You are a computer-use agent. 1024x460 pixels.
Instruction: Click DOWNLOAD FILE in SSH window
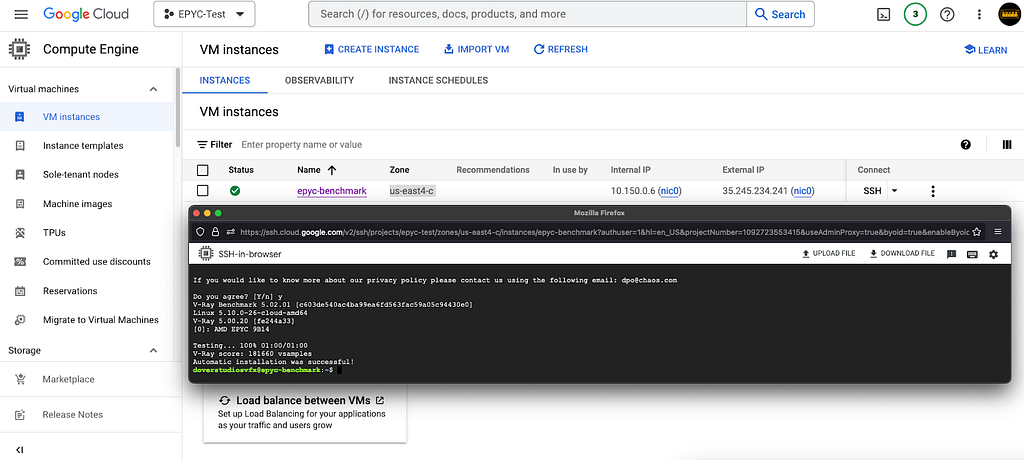coord(902,254)
